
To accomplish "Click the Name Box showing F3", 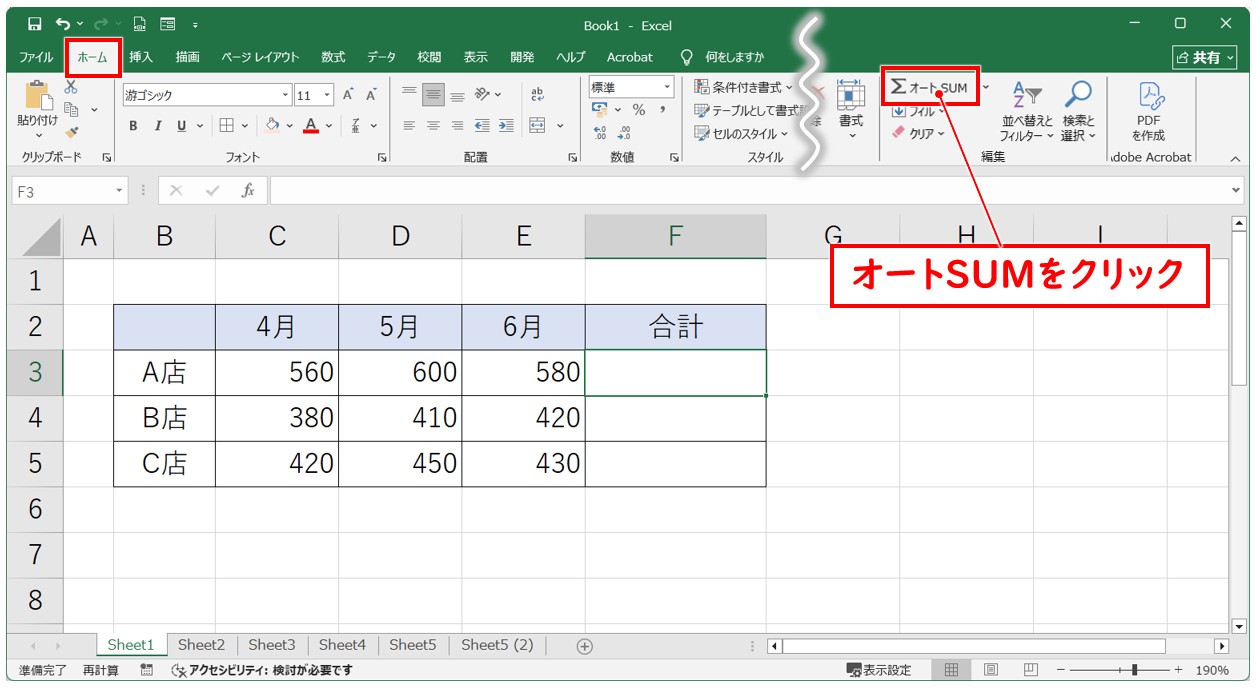I will (62, 190).
